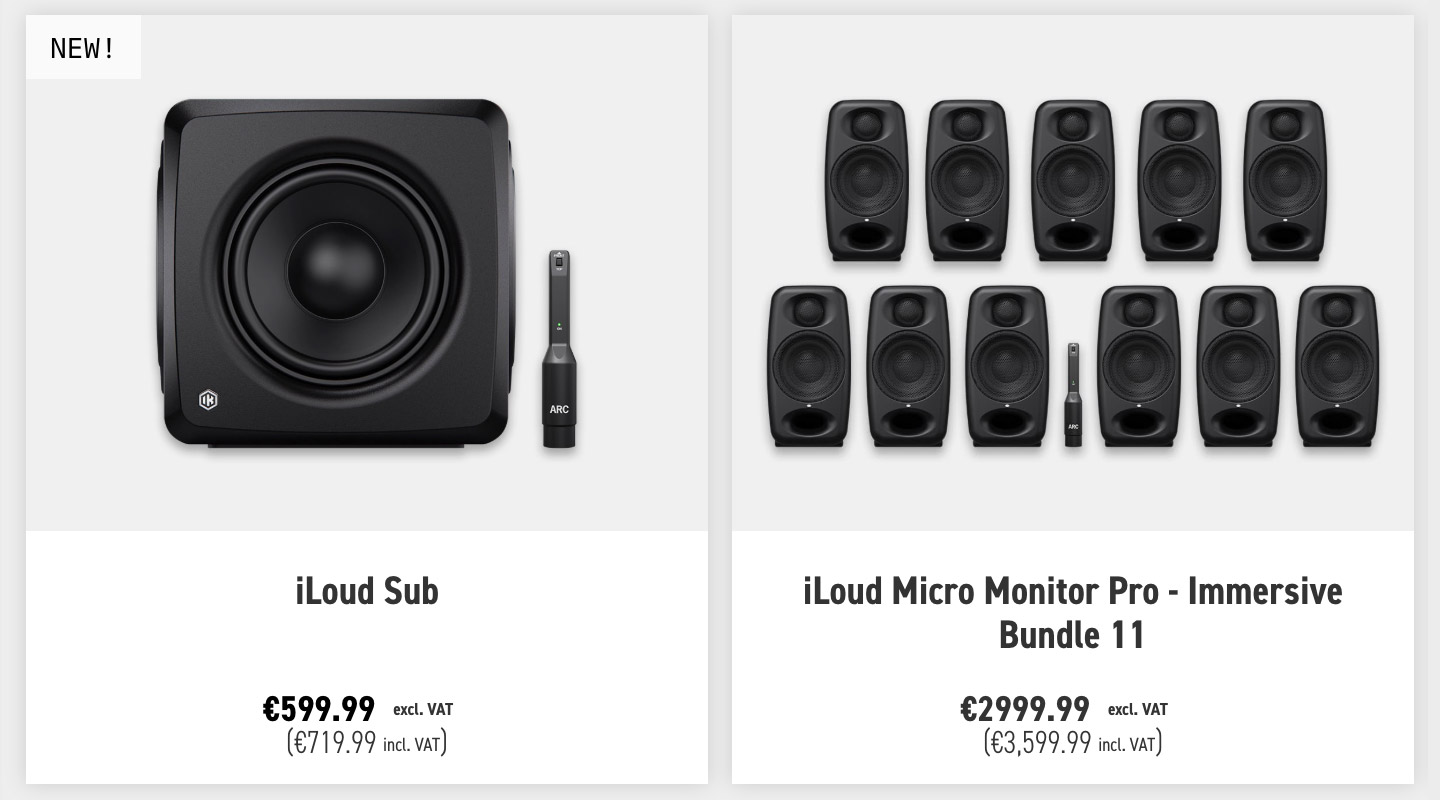This screenshot has width=1440, height=800.
Task: Click the speaker just left of the bundle microphone
Action: [1007, 366]
